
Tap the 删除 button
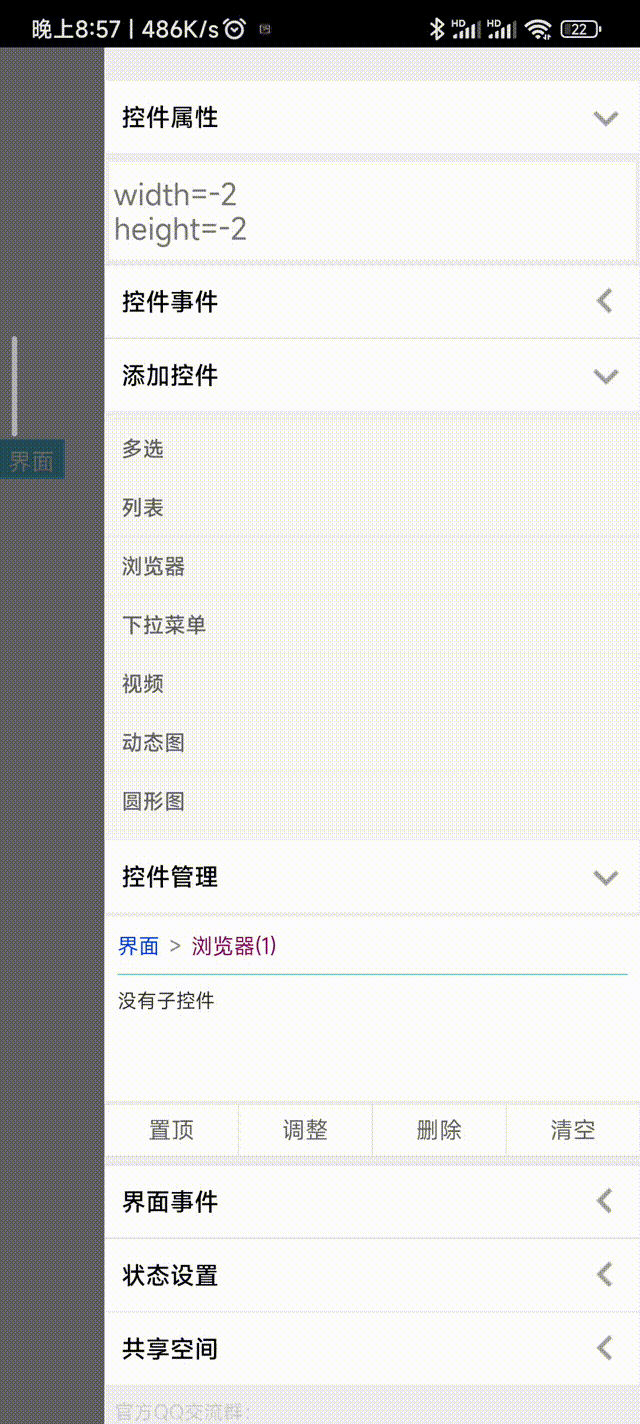[x=439, y=1130]
